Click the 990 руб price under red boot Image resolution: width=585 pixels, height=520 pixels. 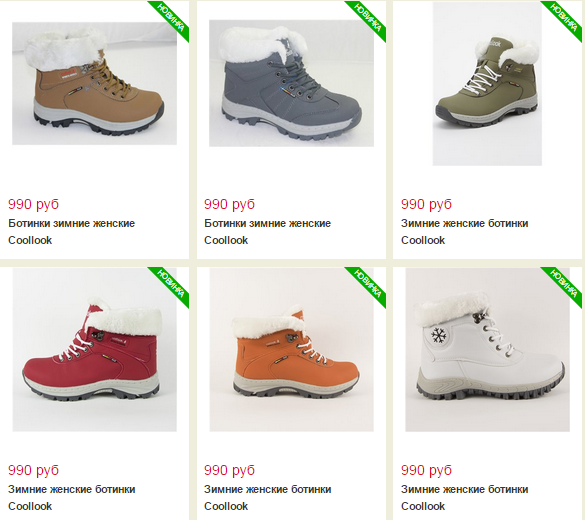click(x=34, y=470)
